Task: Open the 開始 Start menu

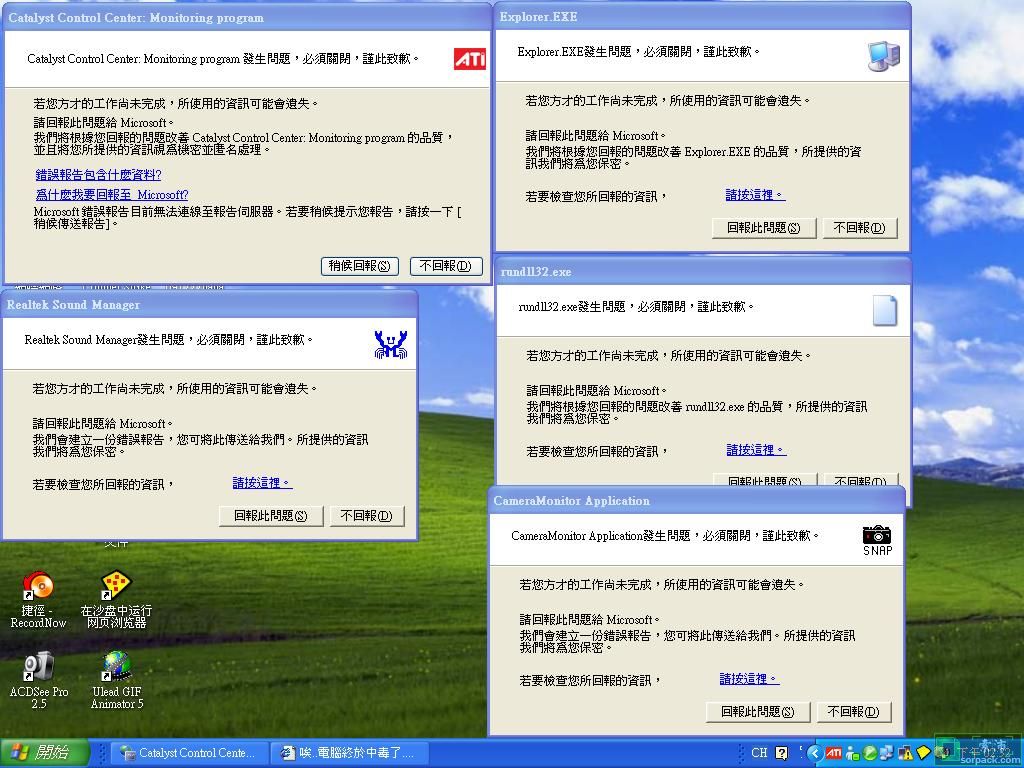Action: [45, 753]
